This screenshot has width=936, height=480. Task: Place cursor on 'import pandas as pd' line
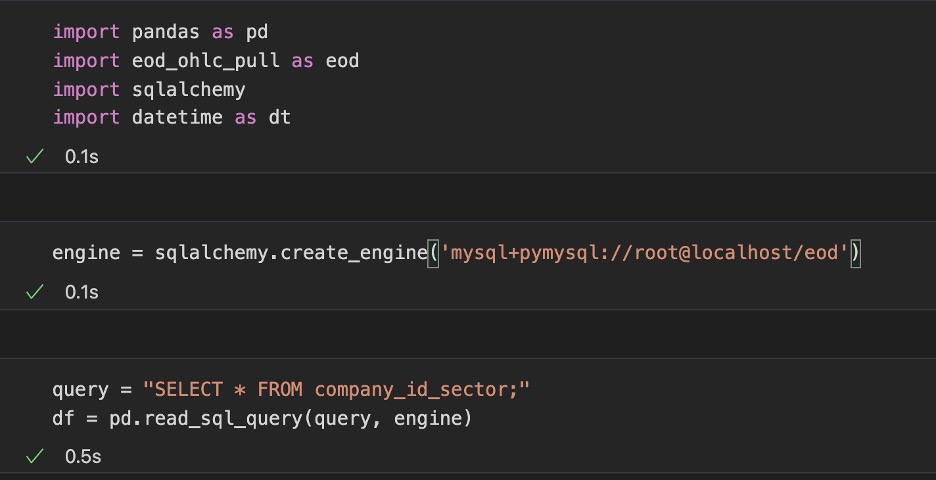tap(161, 32)
